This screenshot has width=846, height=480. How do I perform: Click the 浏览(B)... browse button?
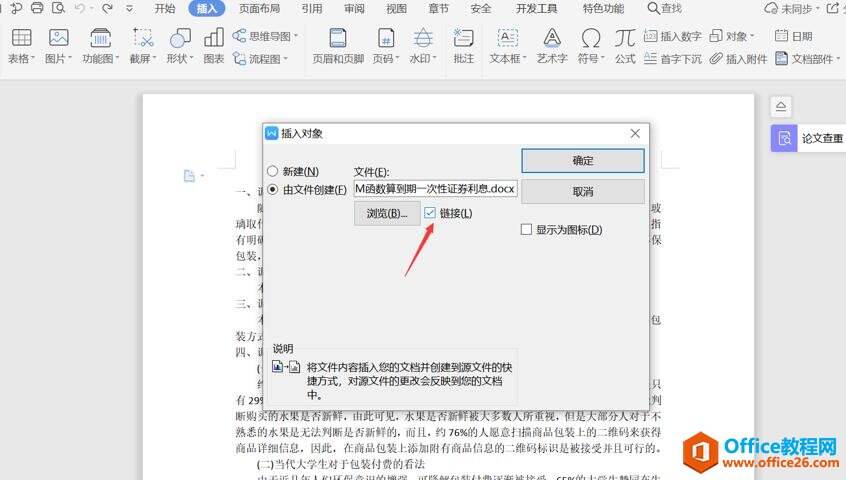tap(387, 214)
